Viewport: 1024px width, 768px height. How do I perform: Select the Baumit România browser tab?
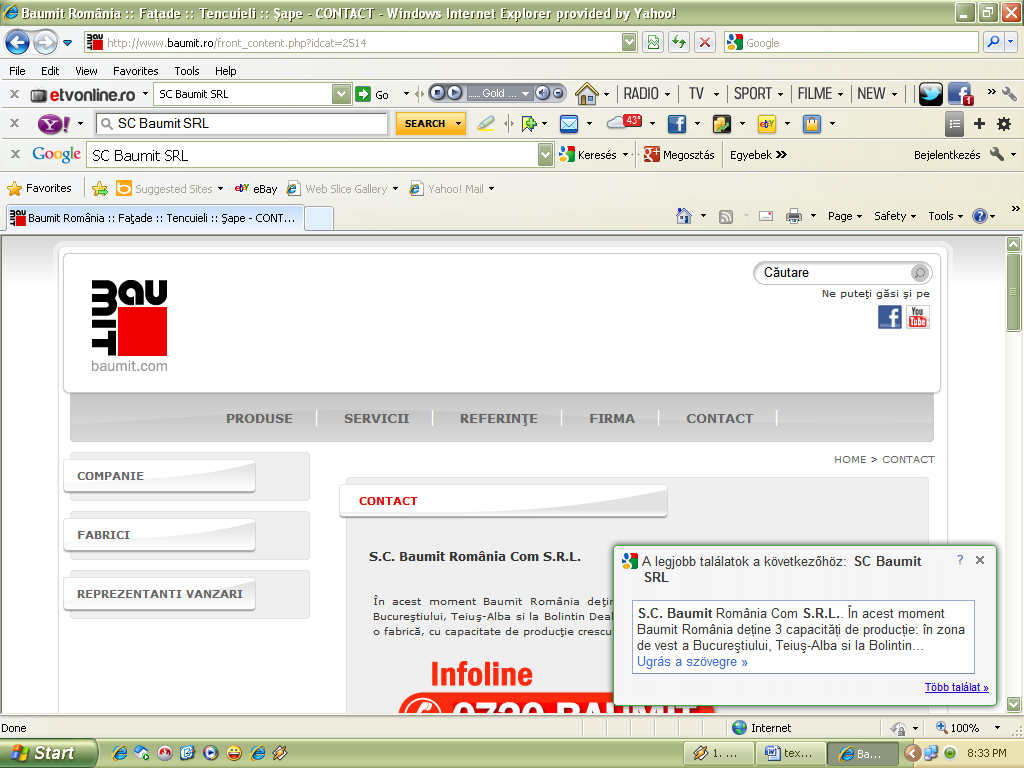(155, 218)
